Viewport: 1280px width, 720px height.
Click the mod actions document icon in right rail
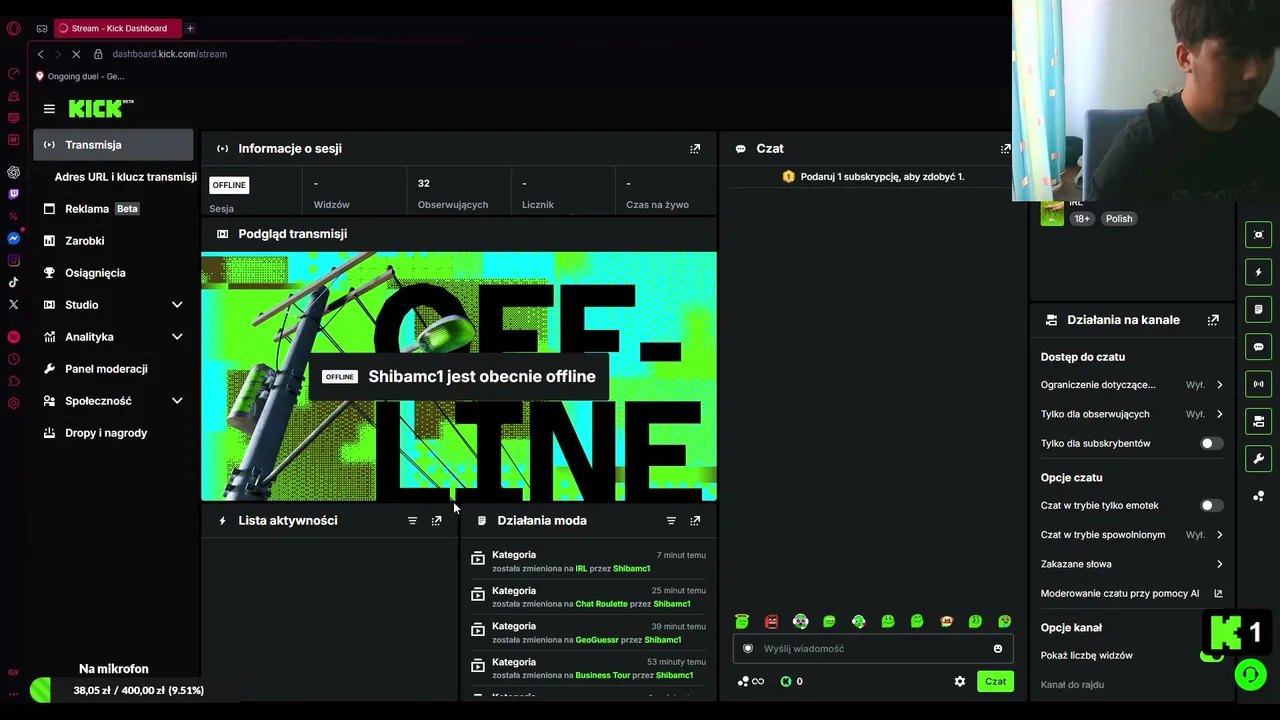(x=1259, y=310)
